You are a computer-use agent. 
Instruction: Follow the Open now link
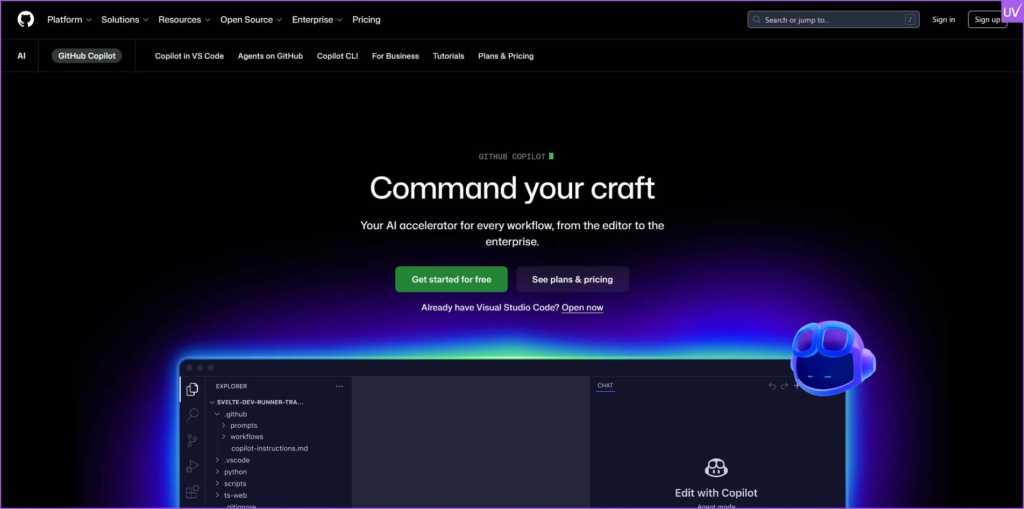[582, 308]
